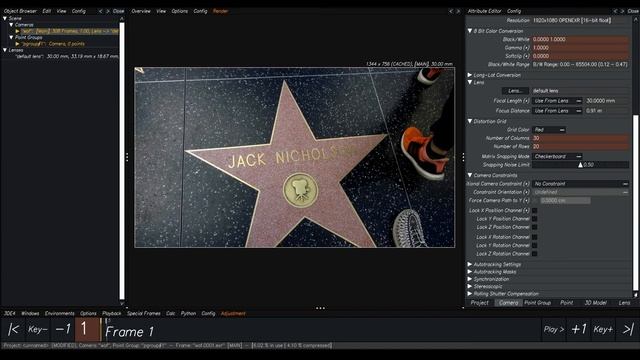Open the Python menu
The width and height of the screenshot is (640, 360).
point(188,313)
